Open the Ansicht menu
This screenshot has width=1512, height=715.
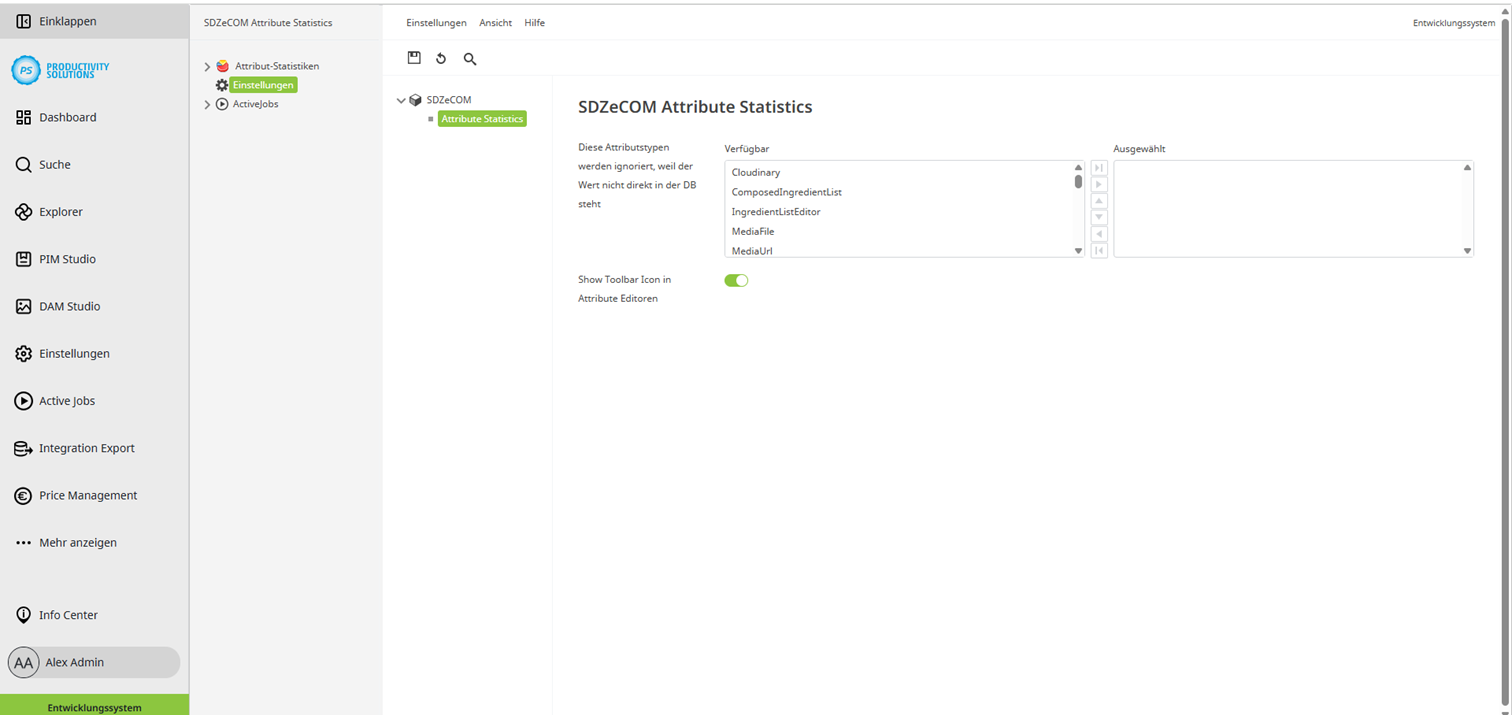pyautogui.click(x=495, y=22)
